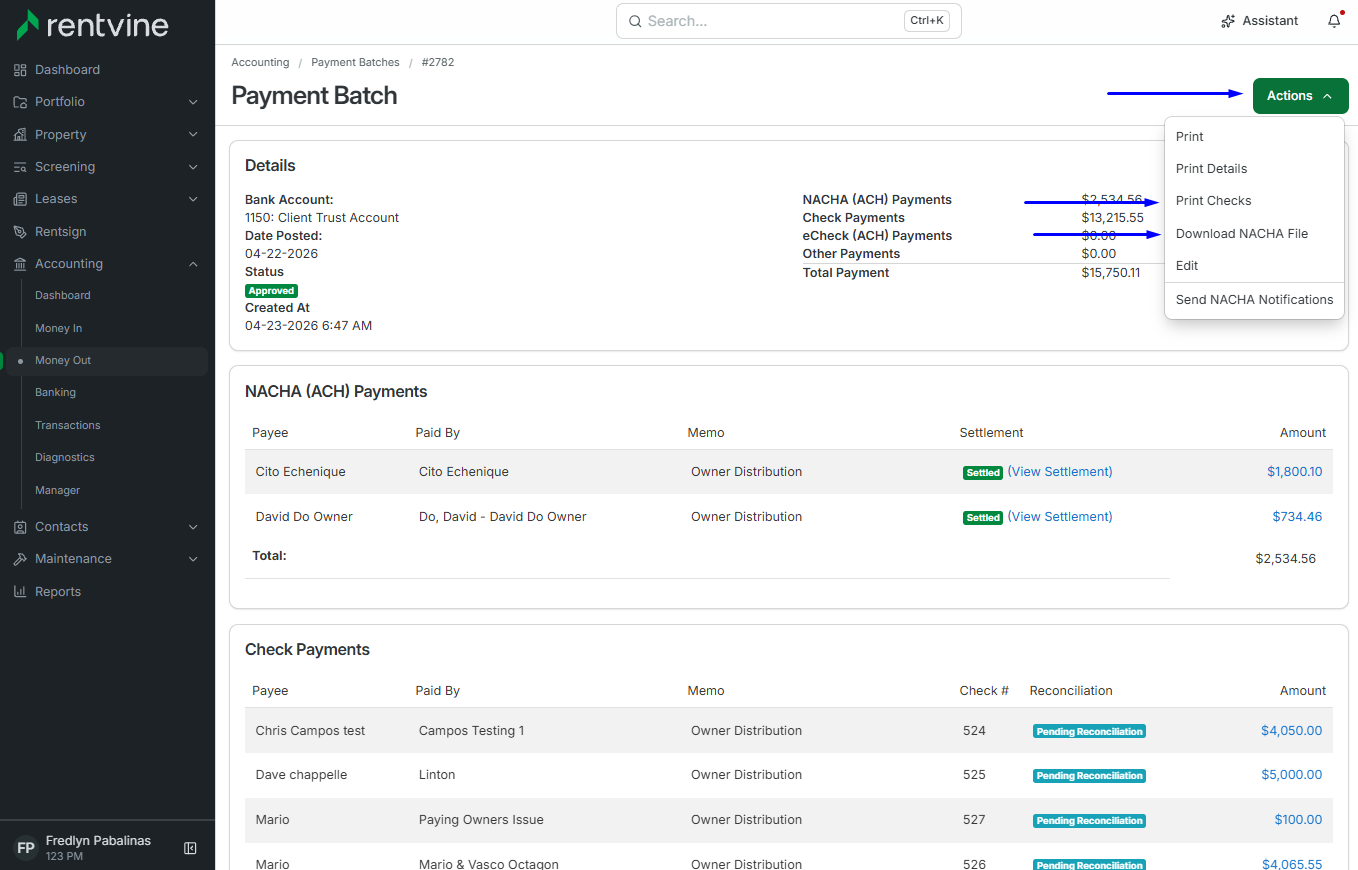Open View Settlement for Cito Echenique
The width and height of the screenshot is (1358, 870).
pos(1060,472)
